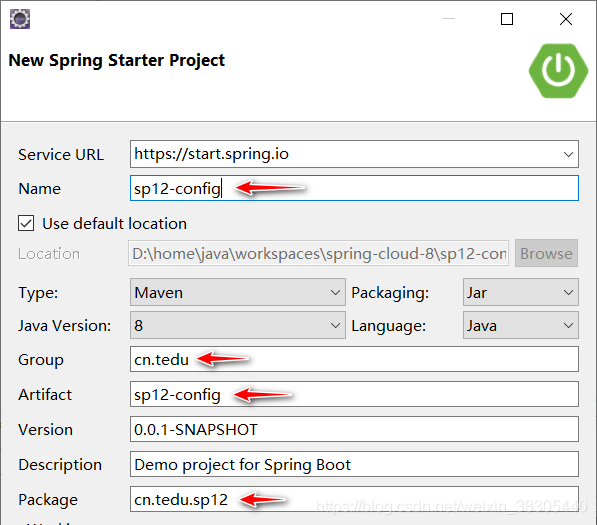Image resolution: width=597 pixels, height=525 pixels.
Task: Click the Group field containing cn.tedu
Action: (x=354, y=359)
